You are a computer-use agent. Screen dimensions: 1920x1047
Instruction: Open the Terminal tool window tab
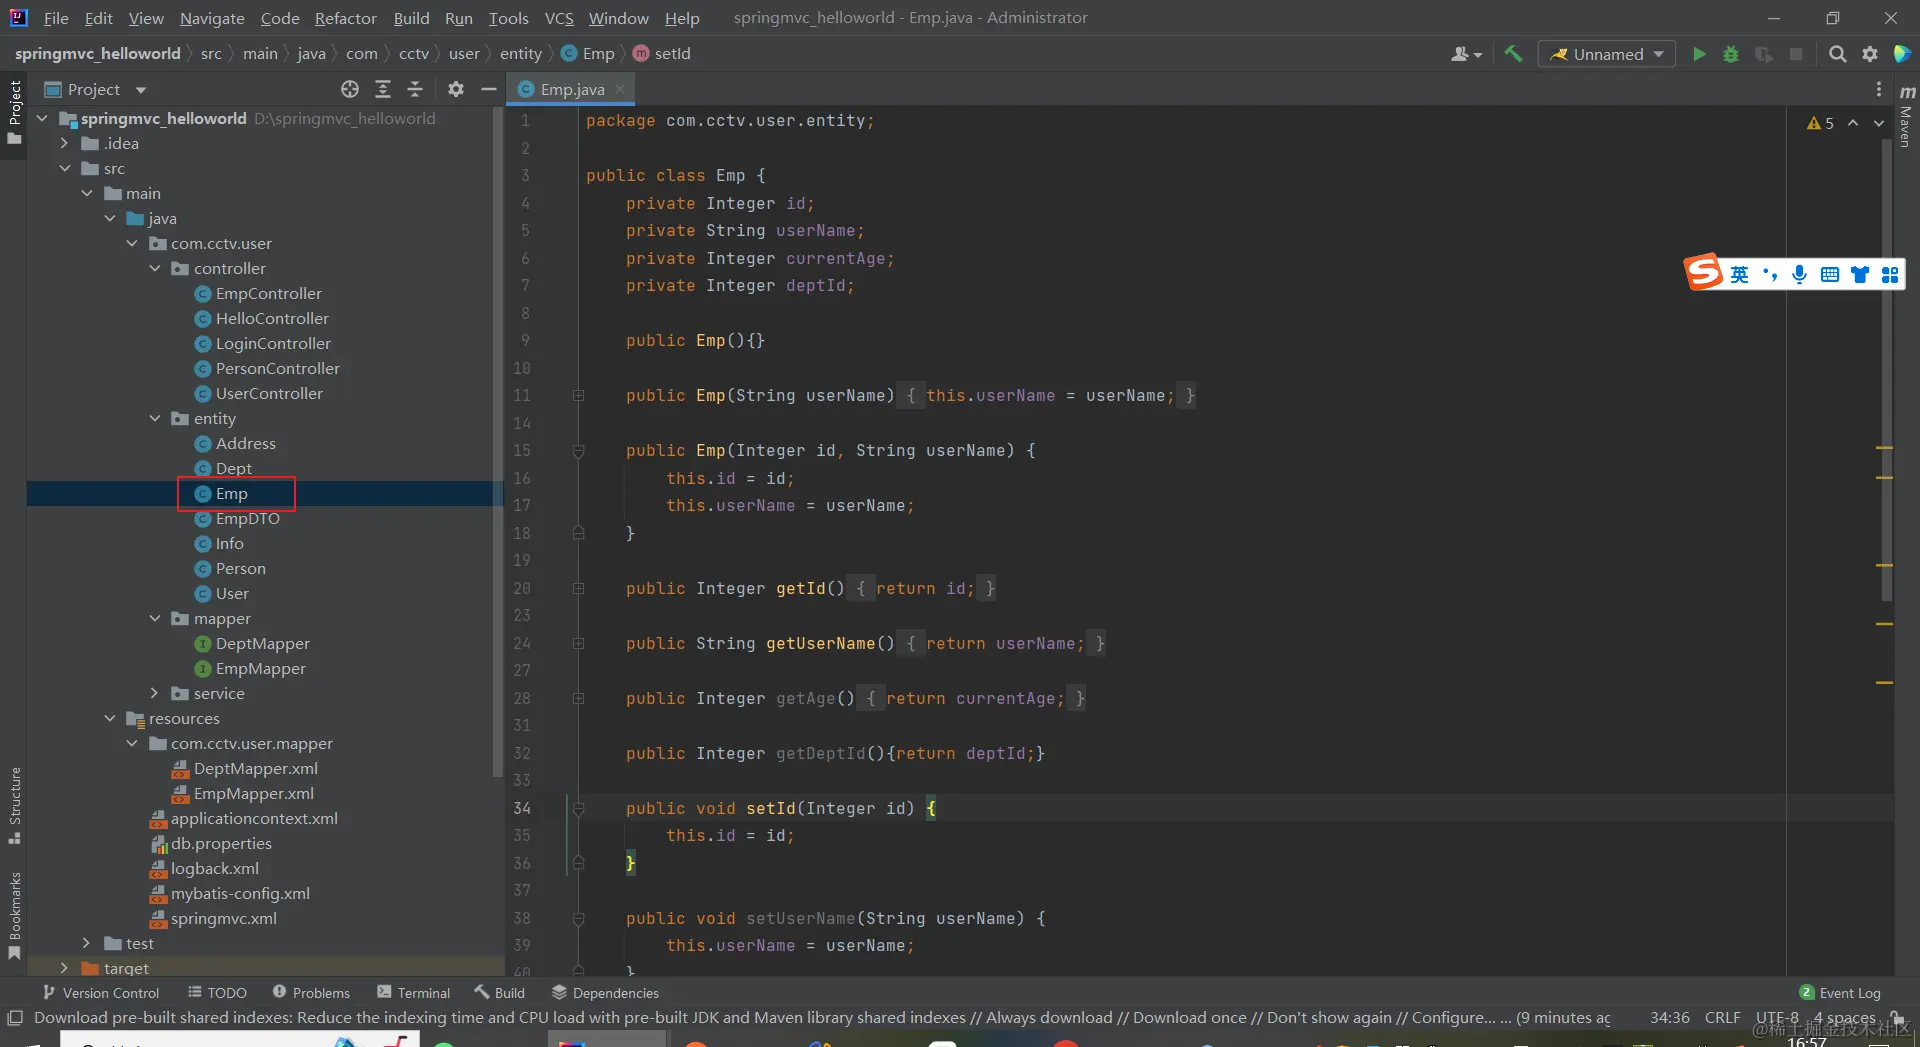tap(413, 993)
